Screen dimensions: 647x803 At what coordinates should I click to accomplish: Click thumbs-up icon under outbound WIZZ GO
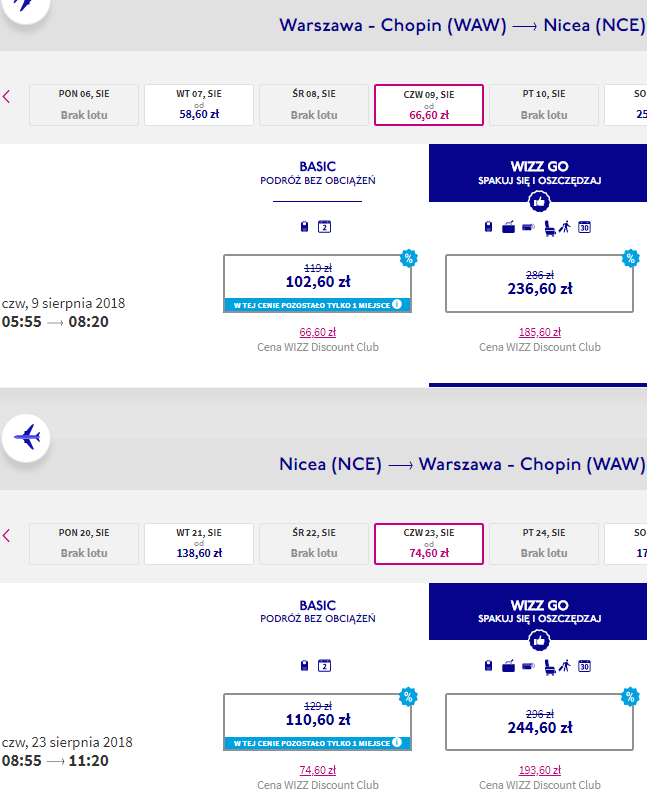coord(539,202)
